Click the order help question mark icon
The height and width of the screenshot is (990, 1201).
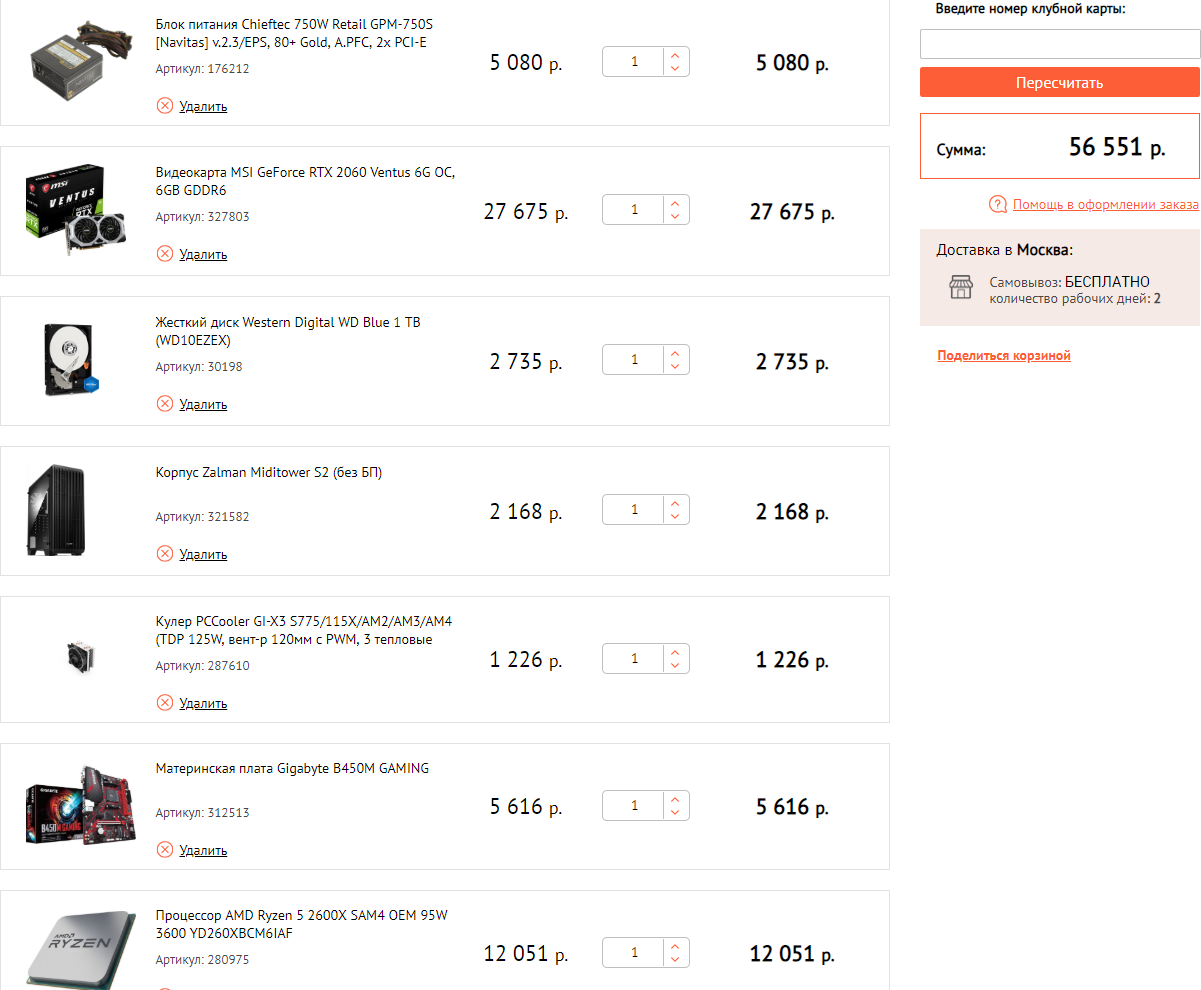(x=997, y=205)
